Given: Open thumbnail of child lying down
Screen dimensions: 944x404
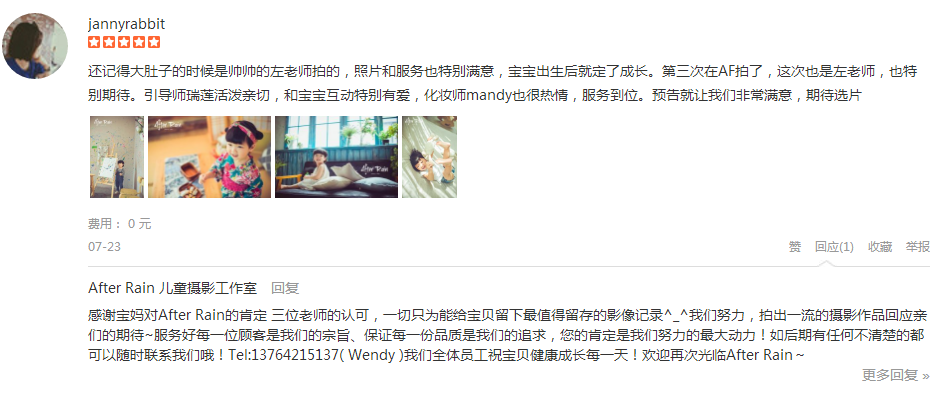Looking at the screenshot, I should [x=429, y=157].
